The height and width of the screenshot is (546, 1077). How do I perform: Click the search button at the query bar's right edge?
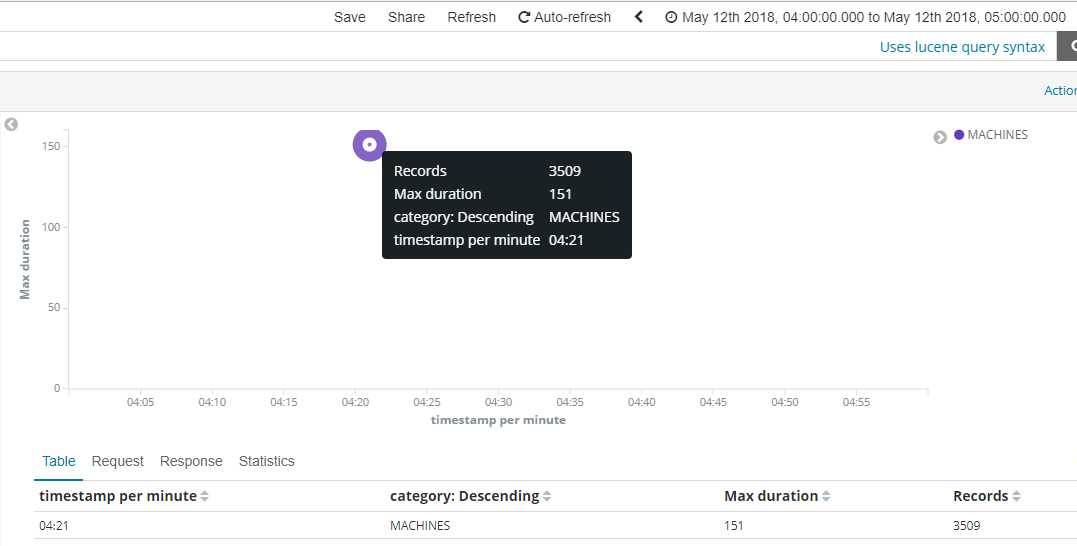1069,46
